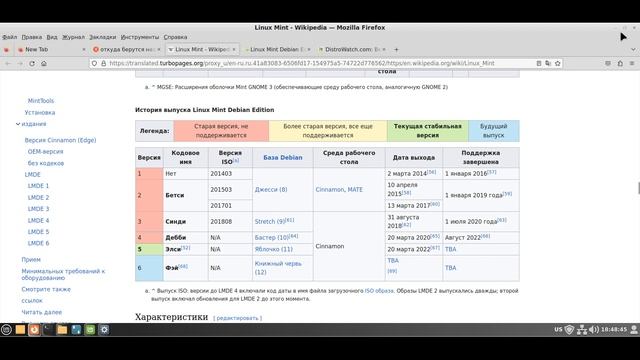Toggle reader view in address bar
Image resolution: width=640 pixels, height=360 pixels.
(539, 63)
